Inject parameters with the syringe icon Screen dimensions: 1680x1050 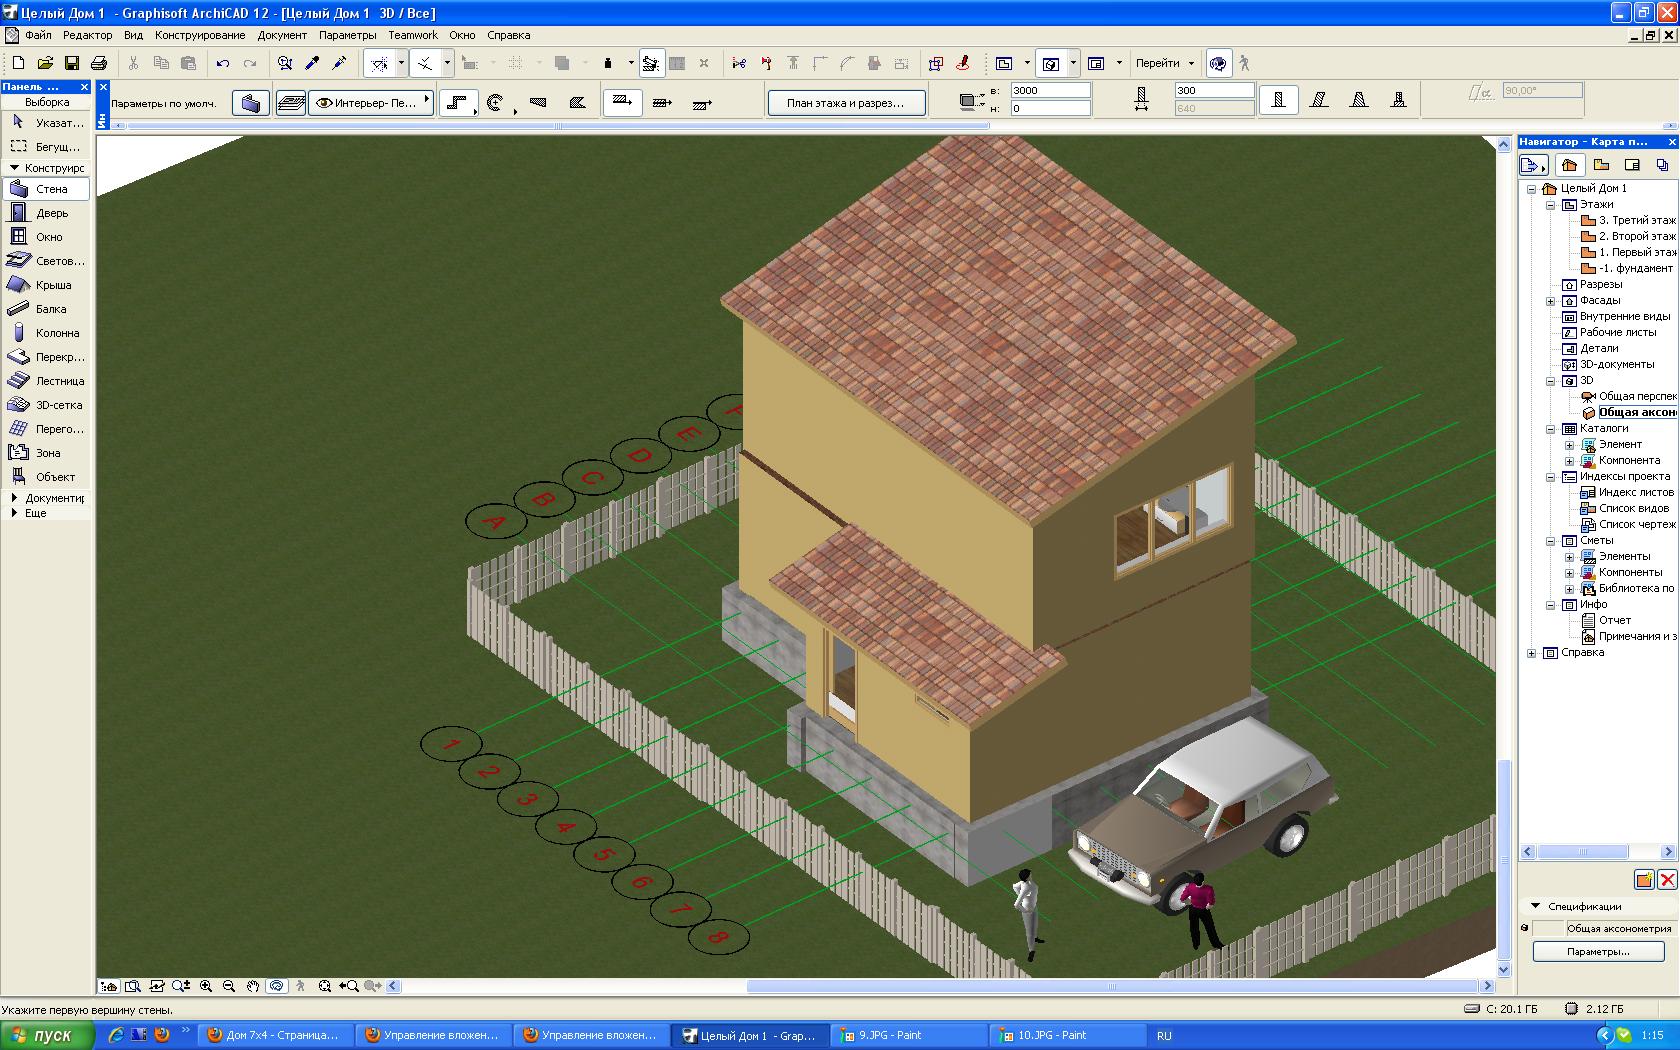[x=339, y=63]
